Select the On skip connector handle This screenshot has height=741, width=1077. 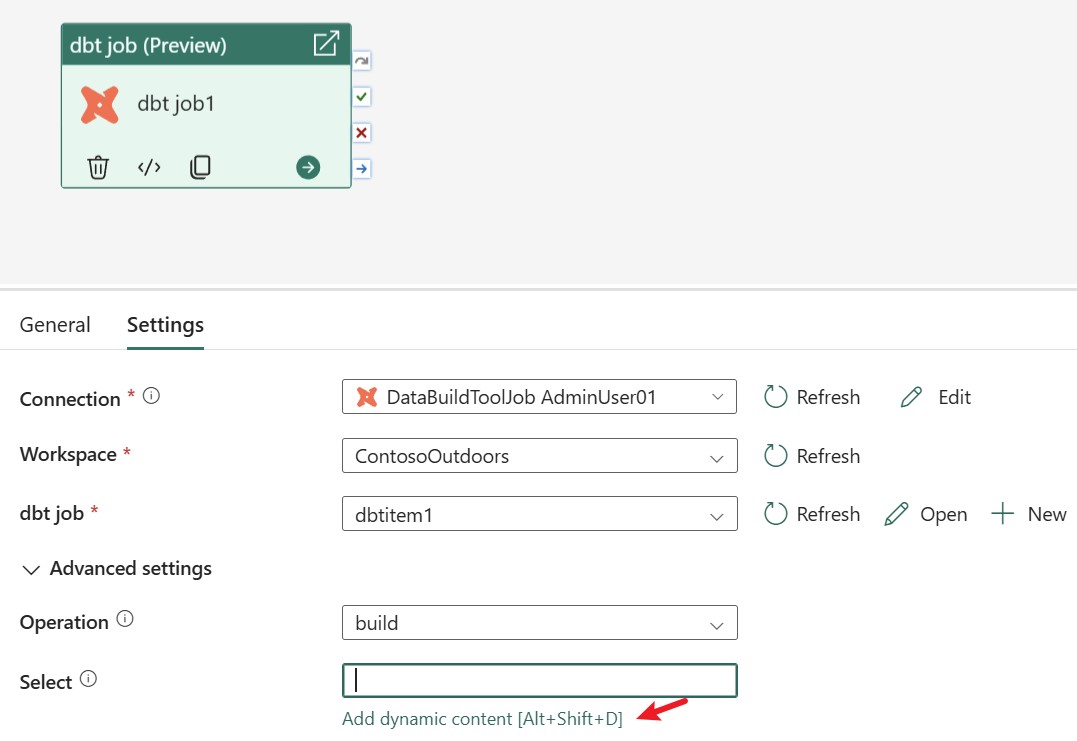coord(362,61)
